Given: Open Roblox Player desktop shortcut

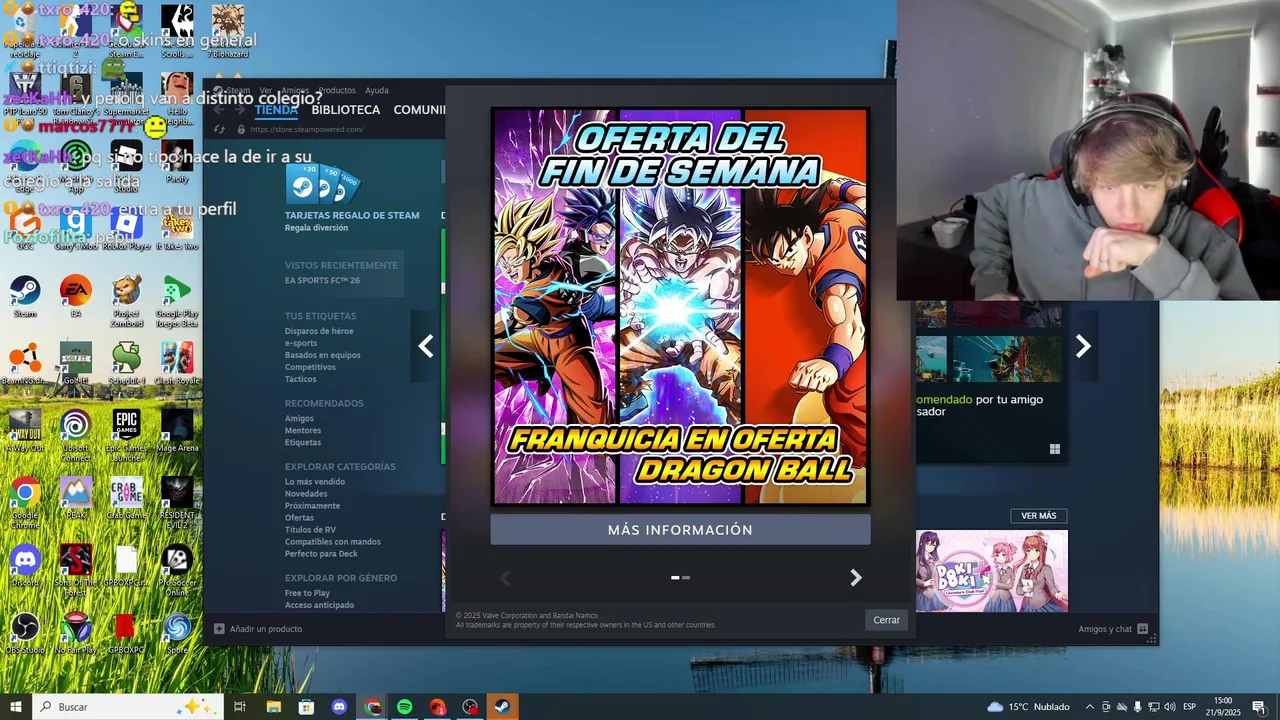Looking at the screenshot, I should point(126,230).
